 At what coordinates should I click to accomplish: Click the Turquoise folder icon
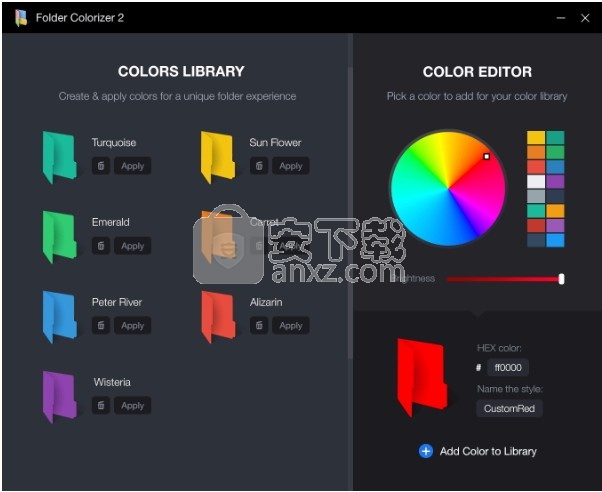click(x=59, y=157)
